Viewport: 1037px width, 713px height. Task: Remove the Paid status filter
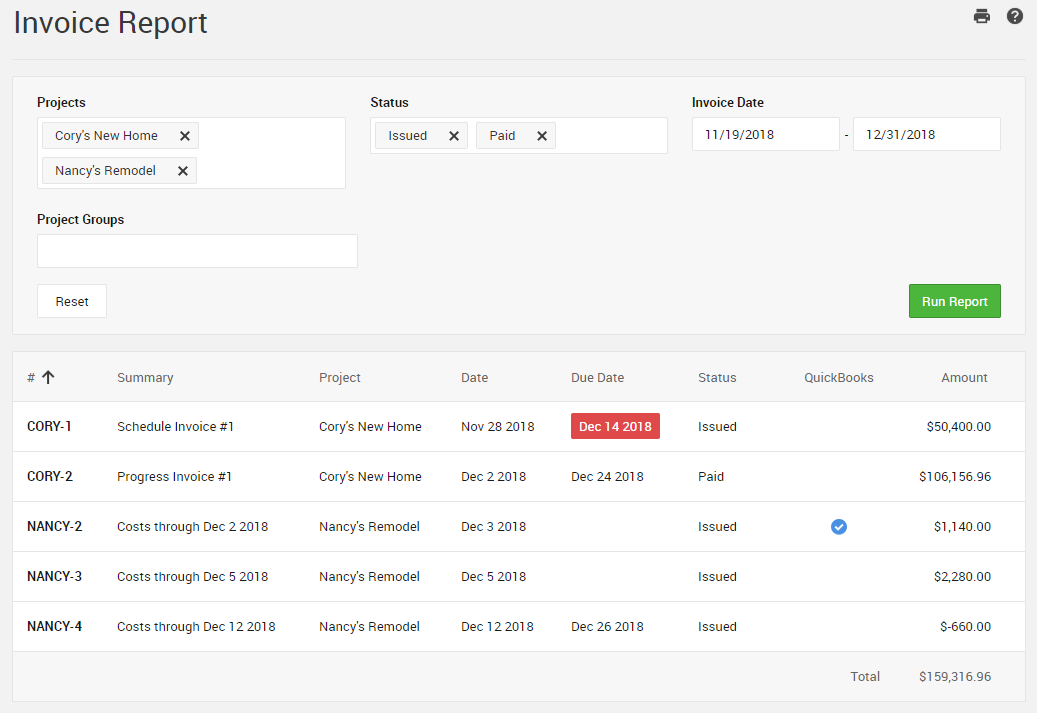tap(541, 136)
